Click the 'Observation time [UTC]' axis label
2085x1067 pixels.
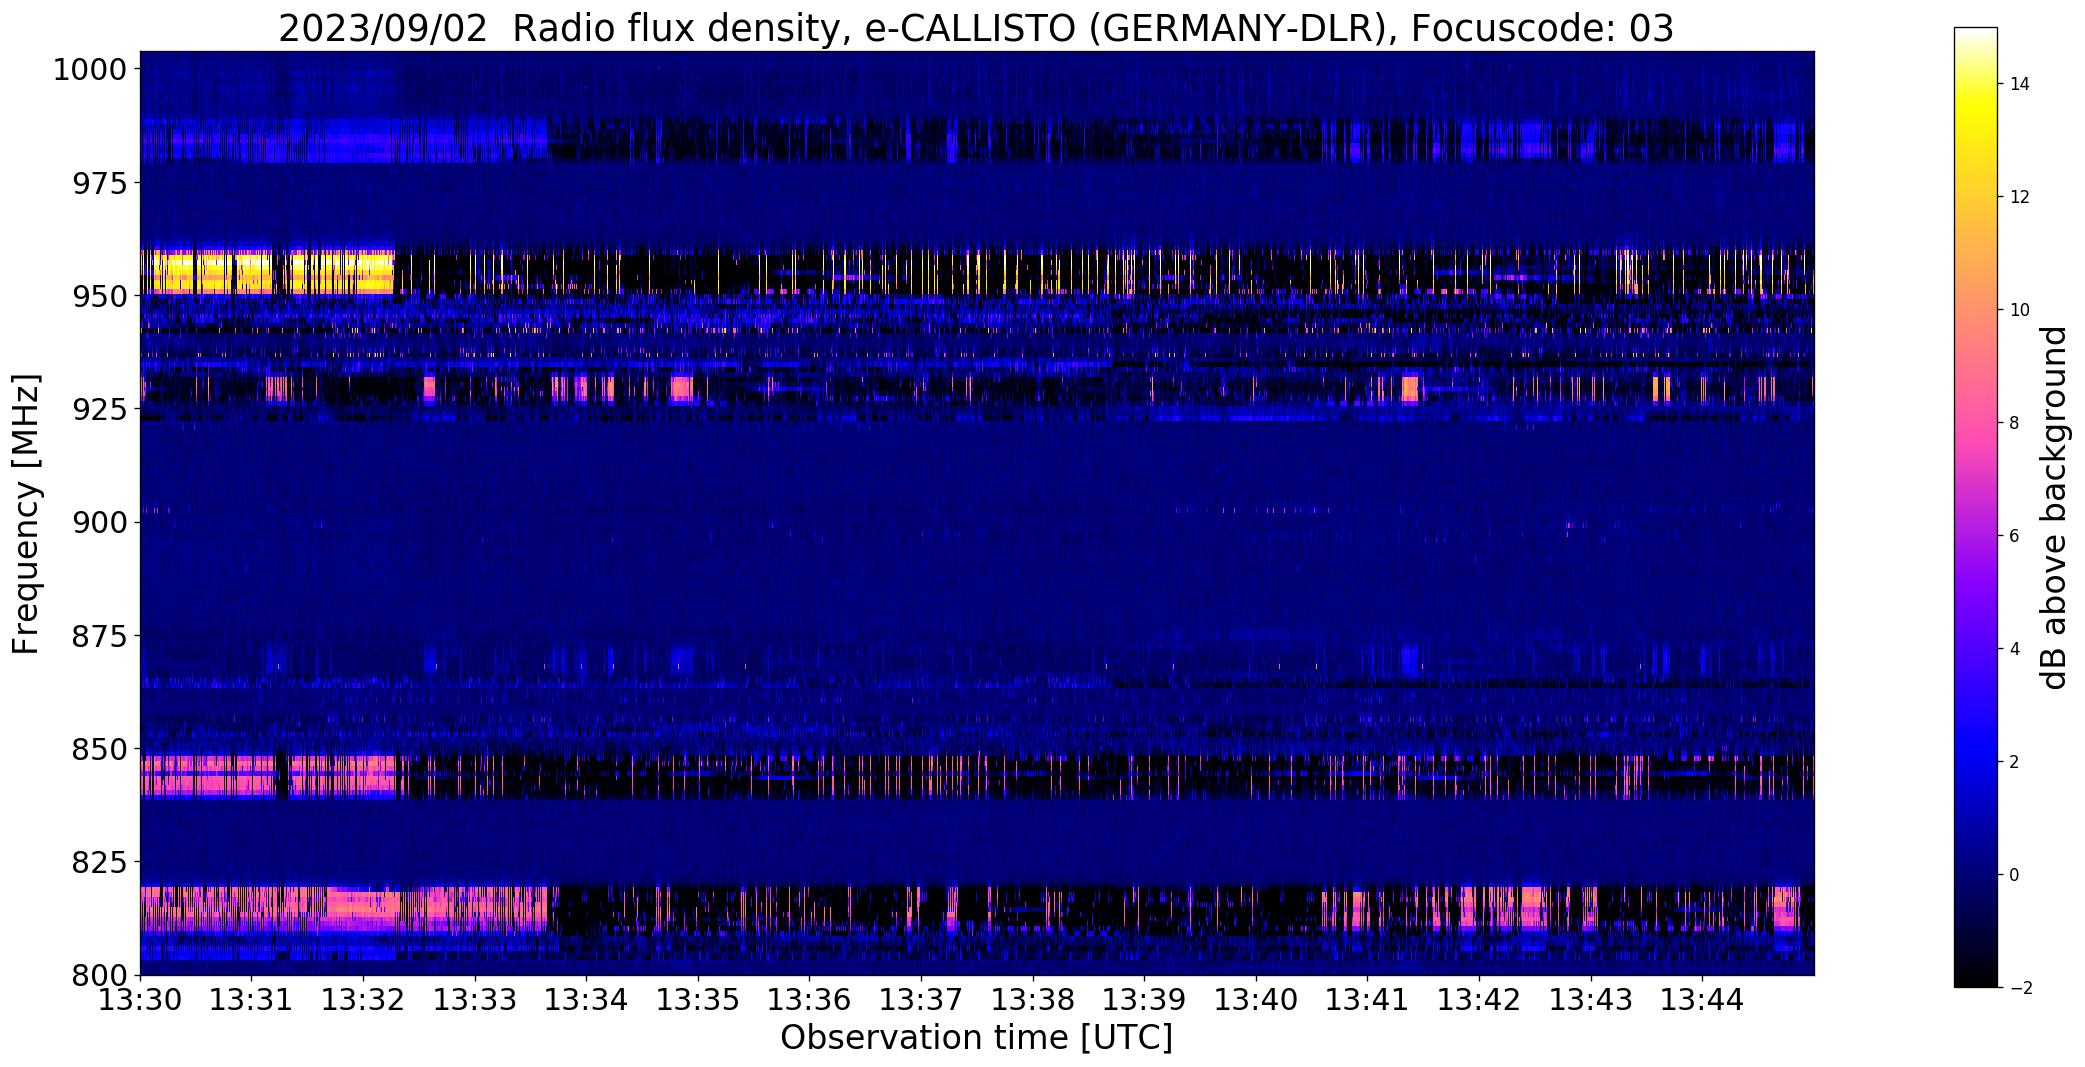pyautogui.click(x=976, y=1038)
